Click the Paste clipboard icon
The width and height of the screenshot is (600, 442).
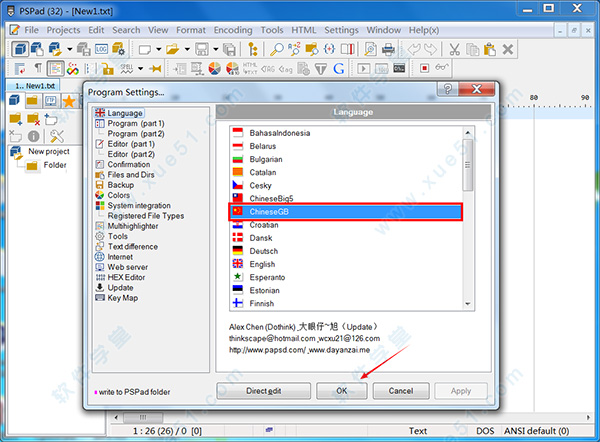point(490,49)
